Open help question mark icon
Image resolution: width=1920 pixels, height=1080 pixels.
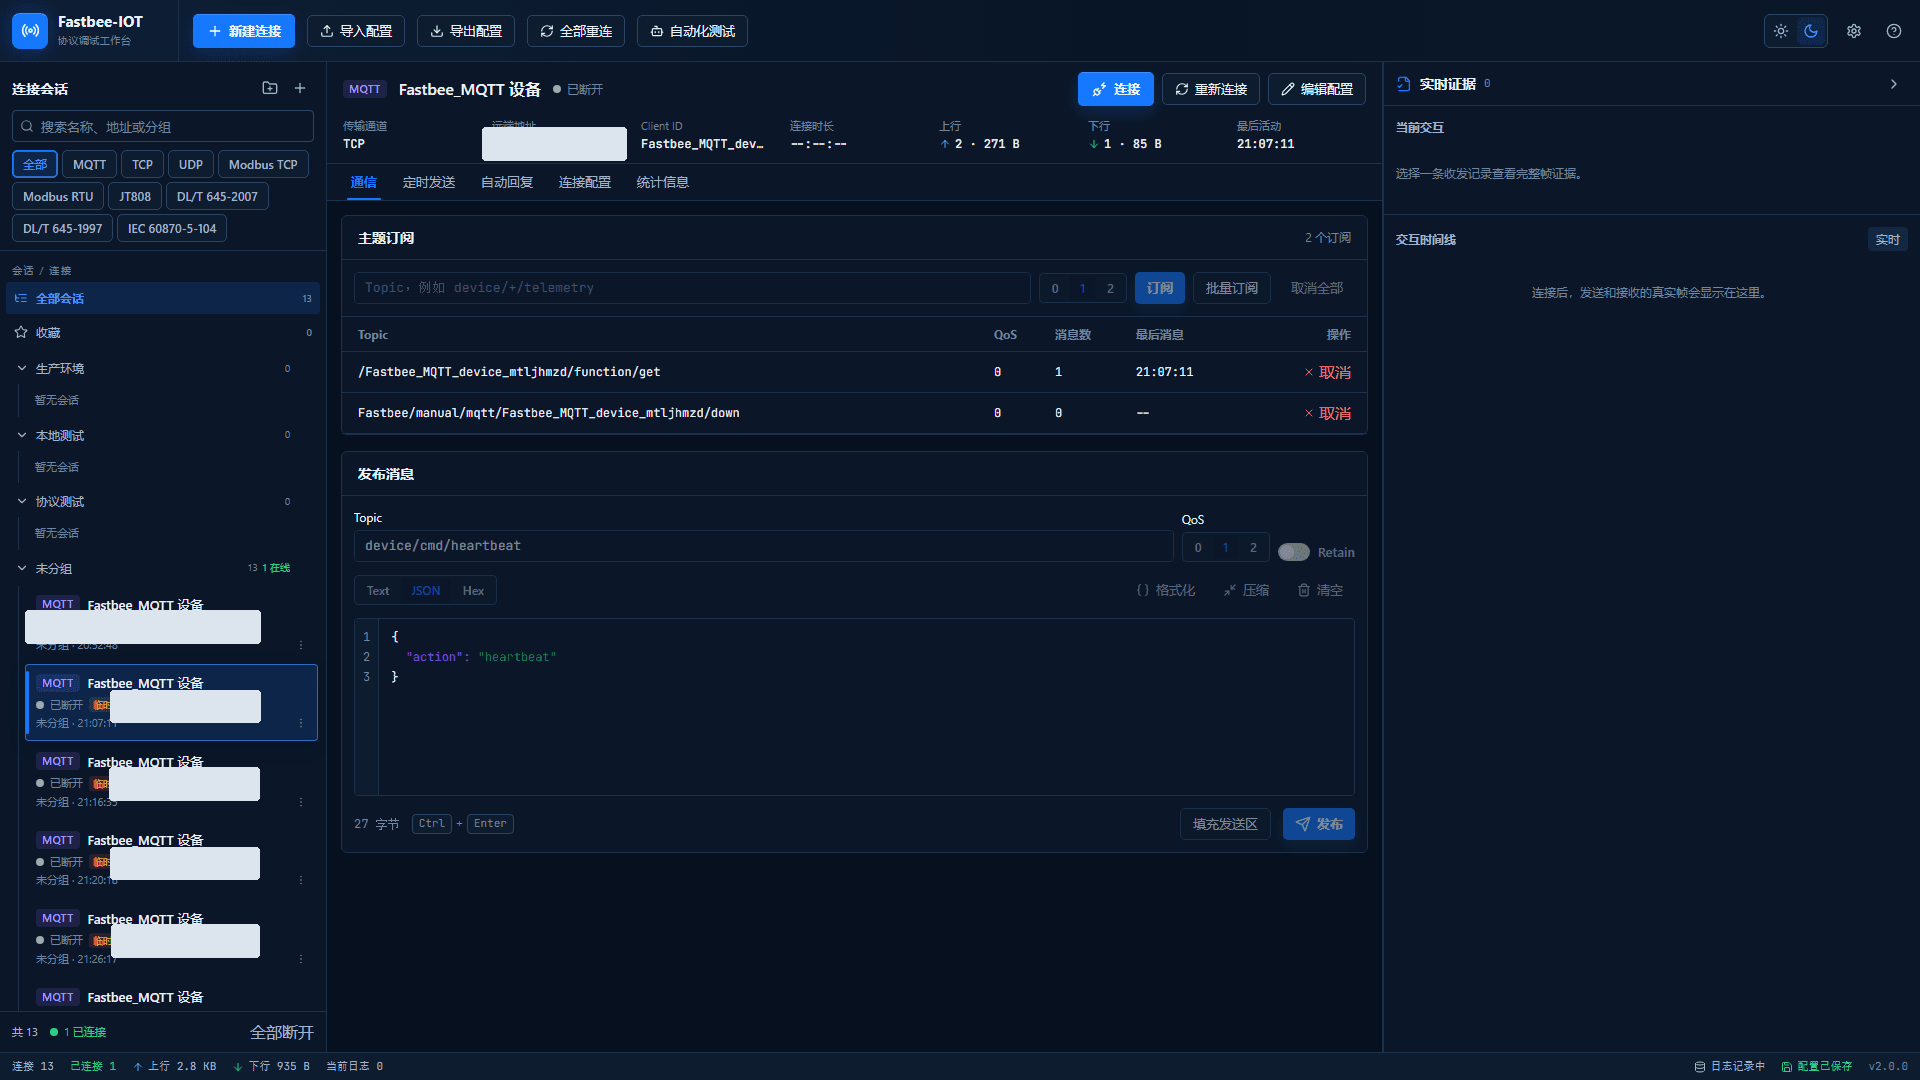pos(1894,31)
